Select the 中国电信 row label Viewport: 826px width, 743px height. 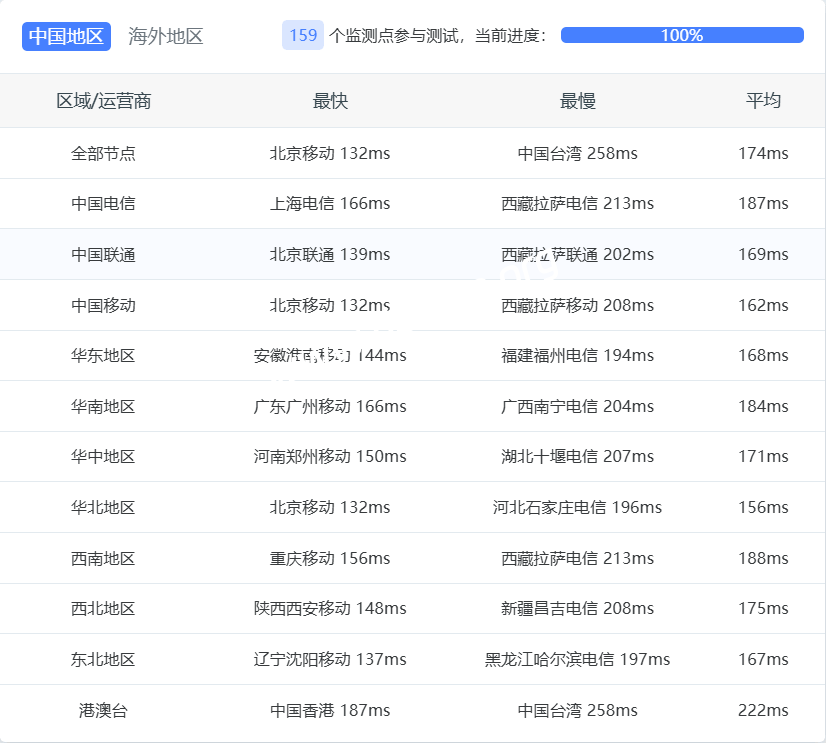pyautogui.click(x=103, y=203)
